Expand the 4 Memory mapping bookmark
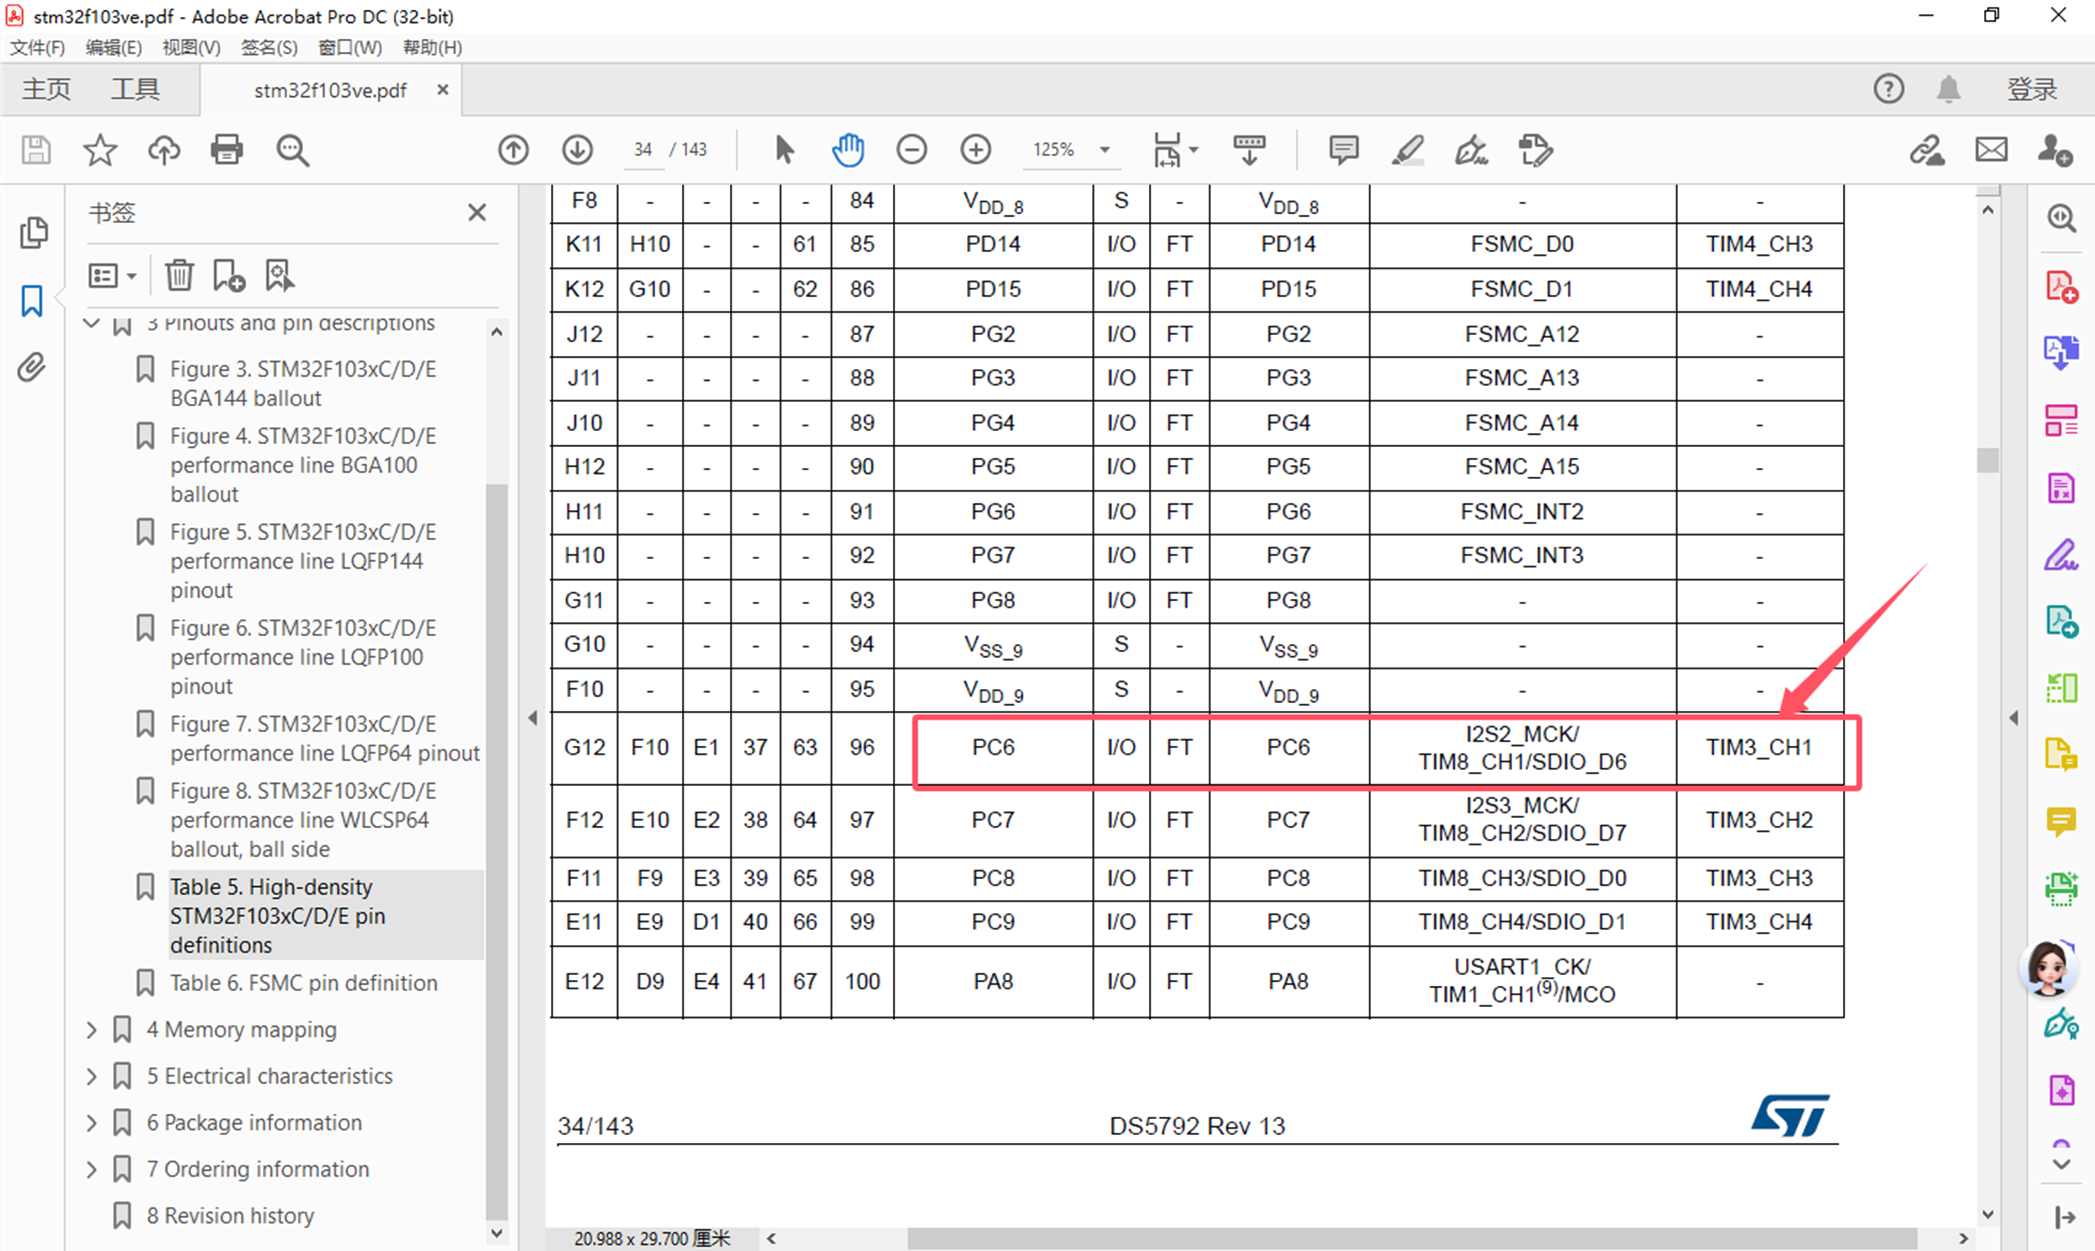Screen dimensions: 2095x1251 point(92,1029)
